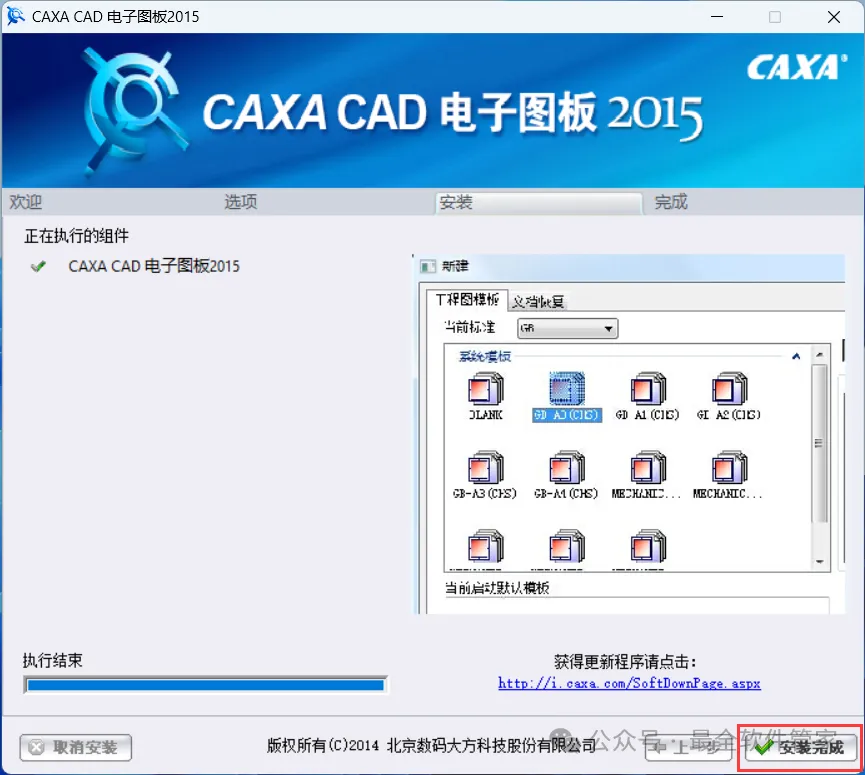Click the 取消安装 cancel button
Image resolution: width=865 pixels, height=775 pixels.
point(76,747)
